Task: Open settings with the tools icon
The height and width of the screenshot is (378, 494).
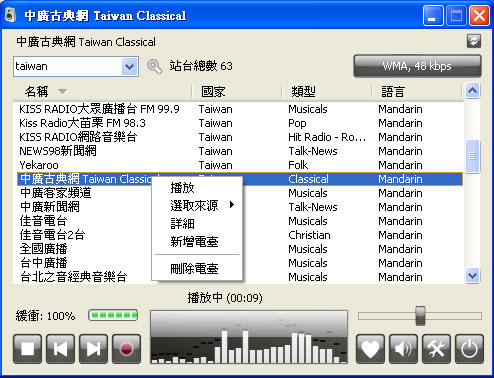Action: click(436, 349)
